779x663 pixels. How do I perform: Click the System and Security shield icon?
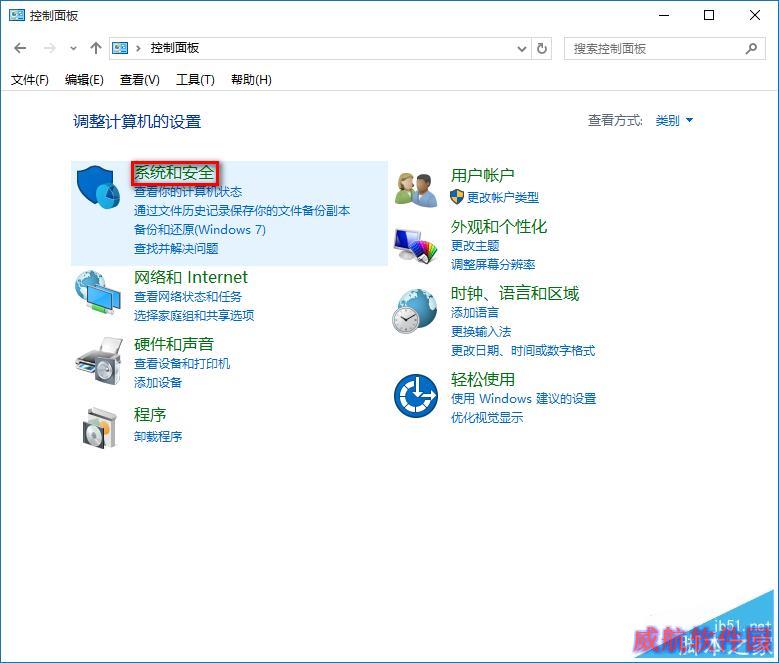(x=98, y=188)
